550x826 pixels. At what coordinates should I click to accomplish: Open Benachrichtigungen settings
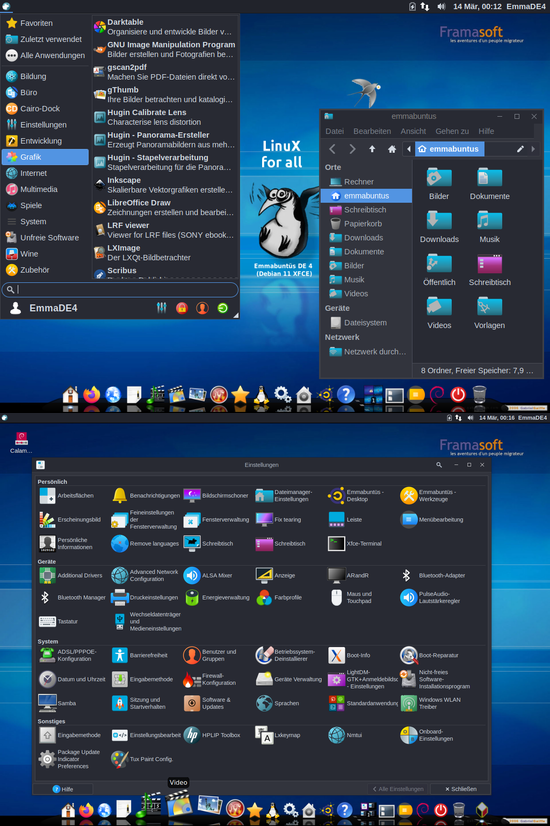coord(146,496)
